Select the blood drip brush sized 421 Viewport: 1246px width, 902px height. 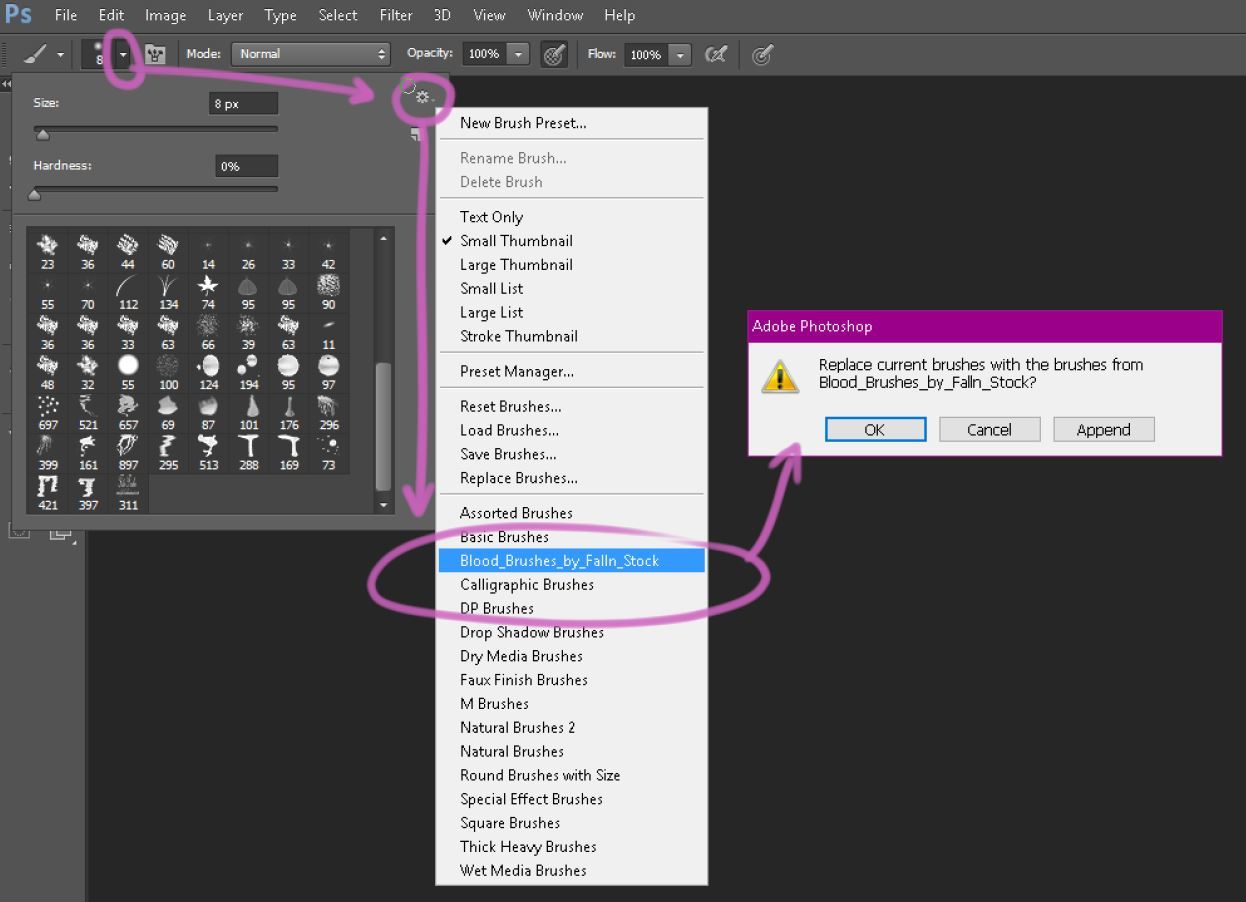pos(48,492)
